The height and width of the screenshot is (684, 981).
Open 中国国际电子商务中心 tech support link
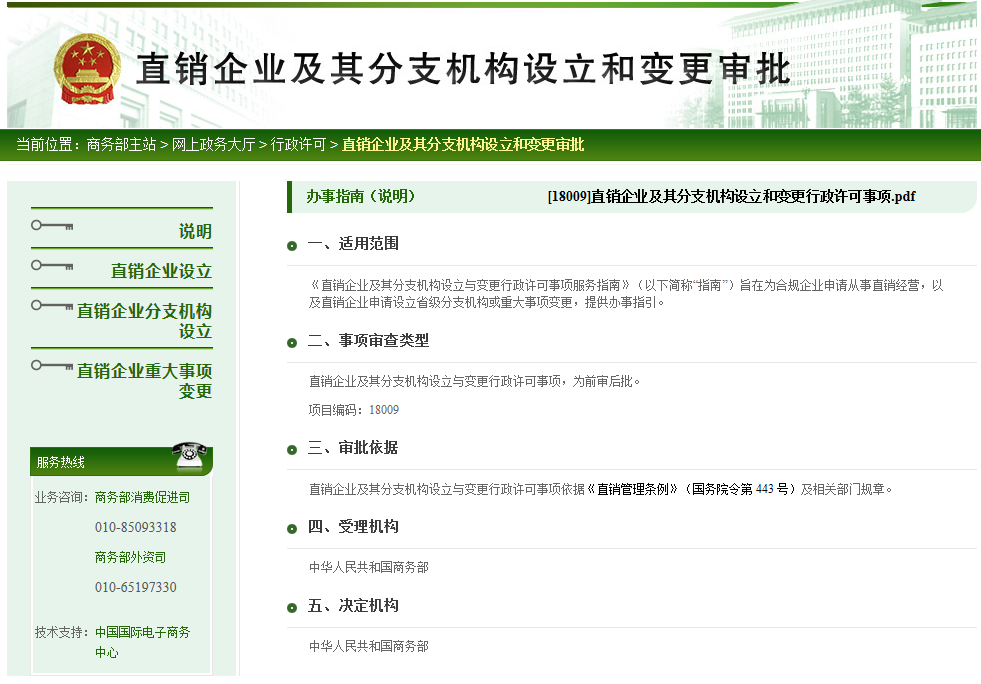[x=143, y=642]
